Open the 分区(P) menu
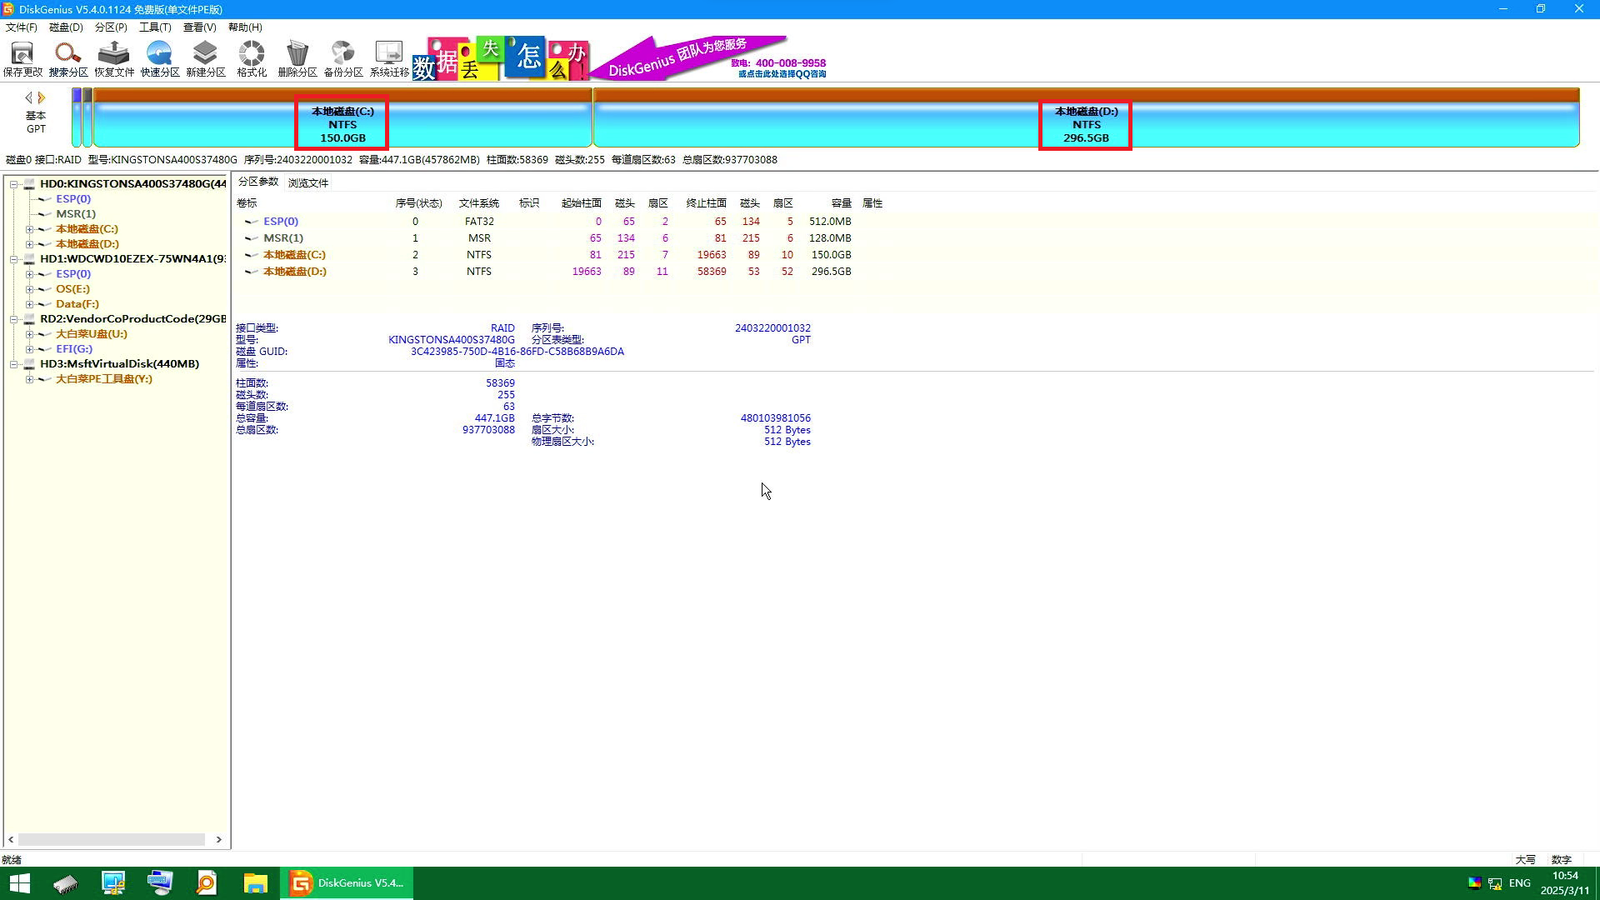This screenshot has width=1600, height=900. (111, 27)
